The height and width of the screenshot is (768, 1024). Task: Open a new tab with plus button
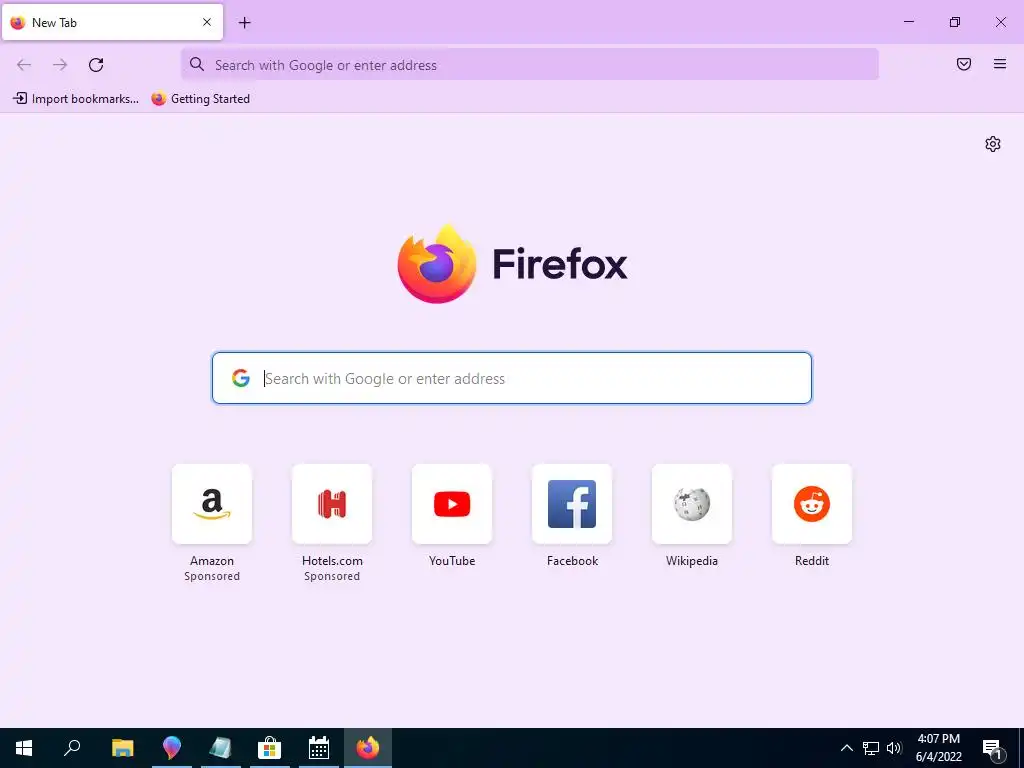[244, 23]
